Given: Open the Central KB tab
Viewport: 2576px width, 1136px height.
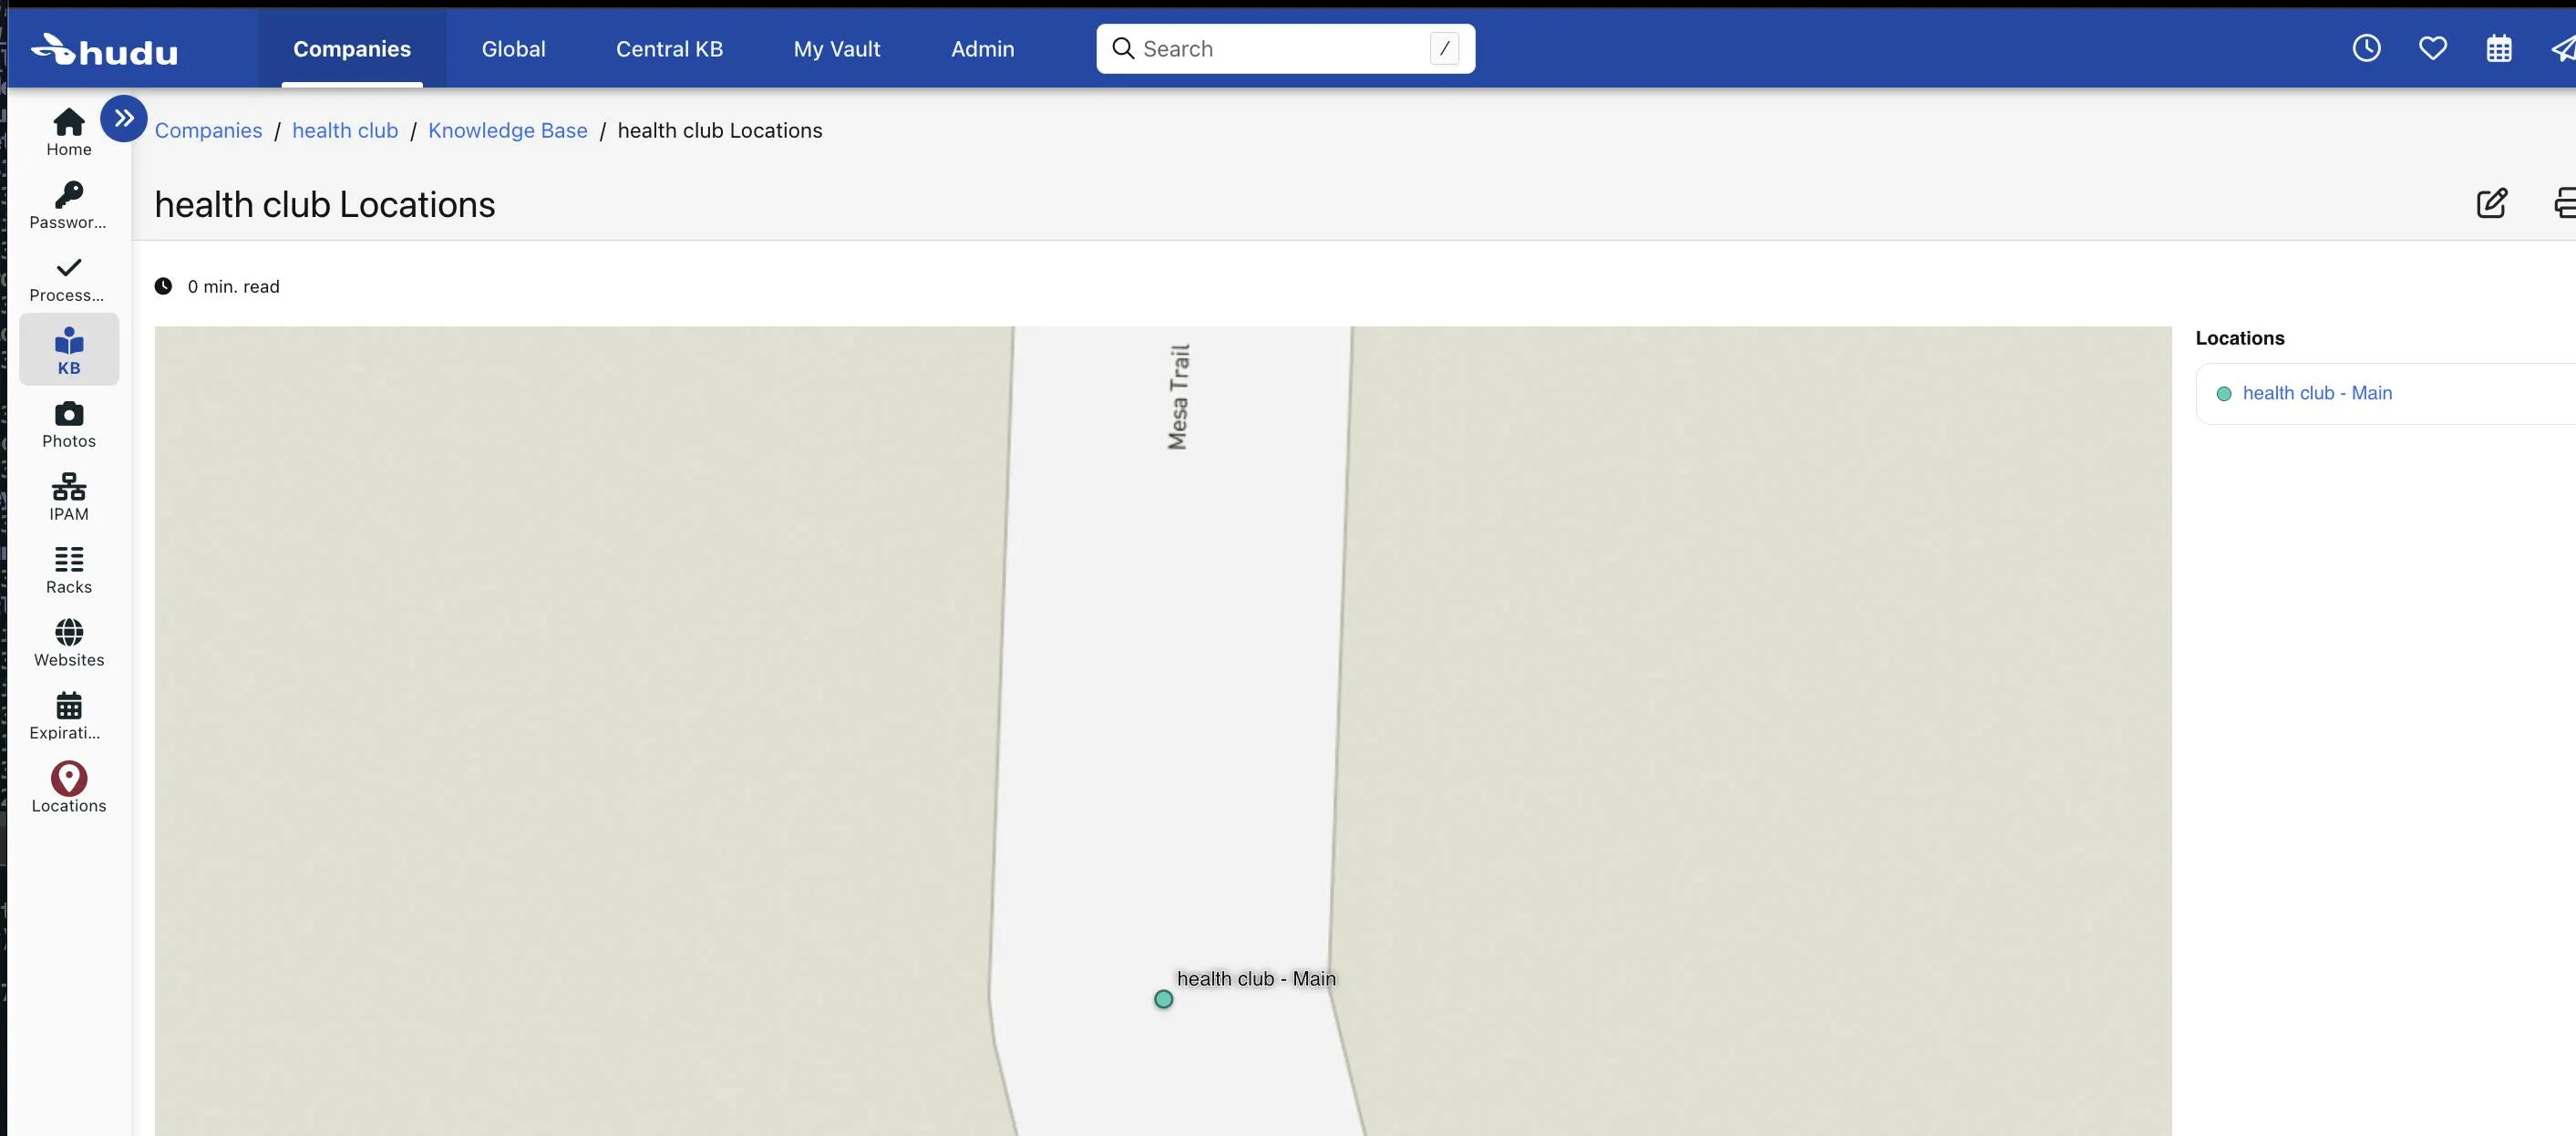Looking at the screenshot, I should point(668,48).
